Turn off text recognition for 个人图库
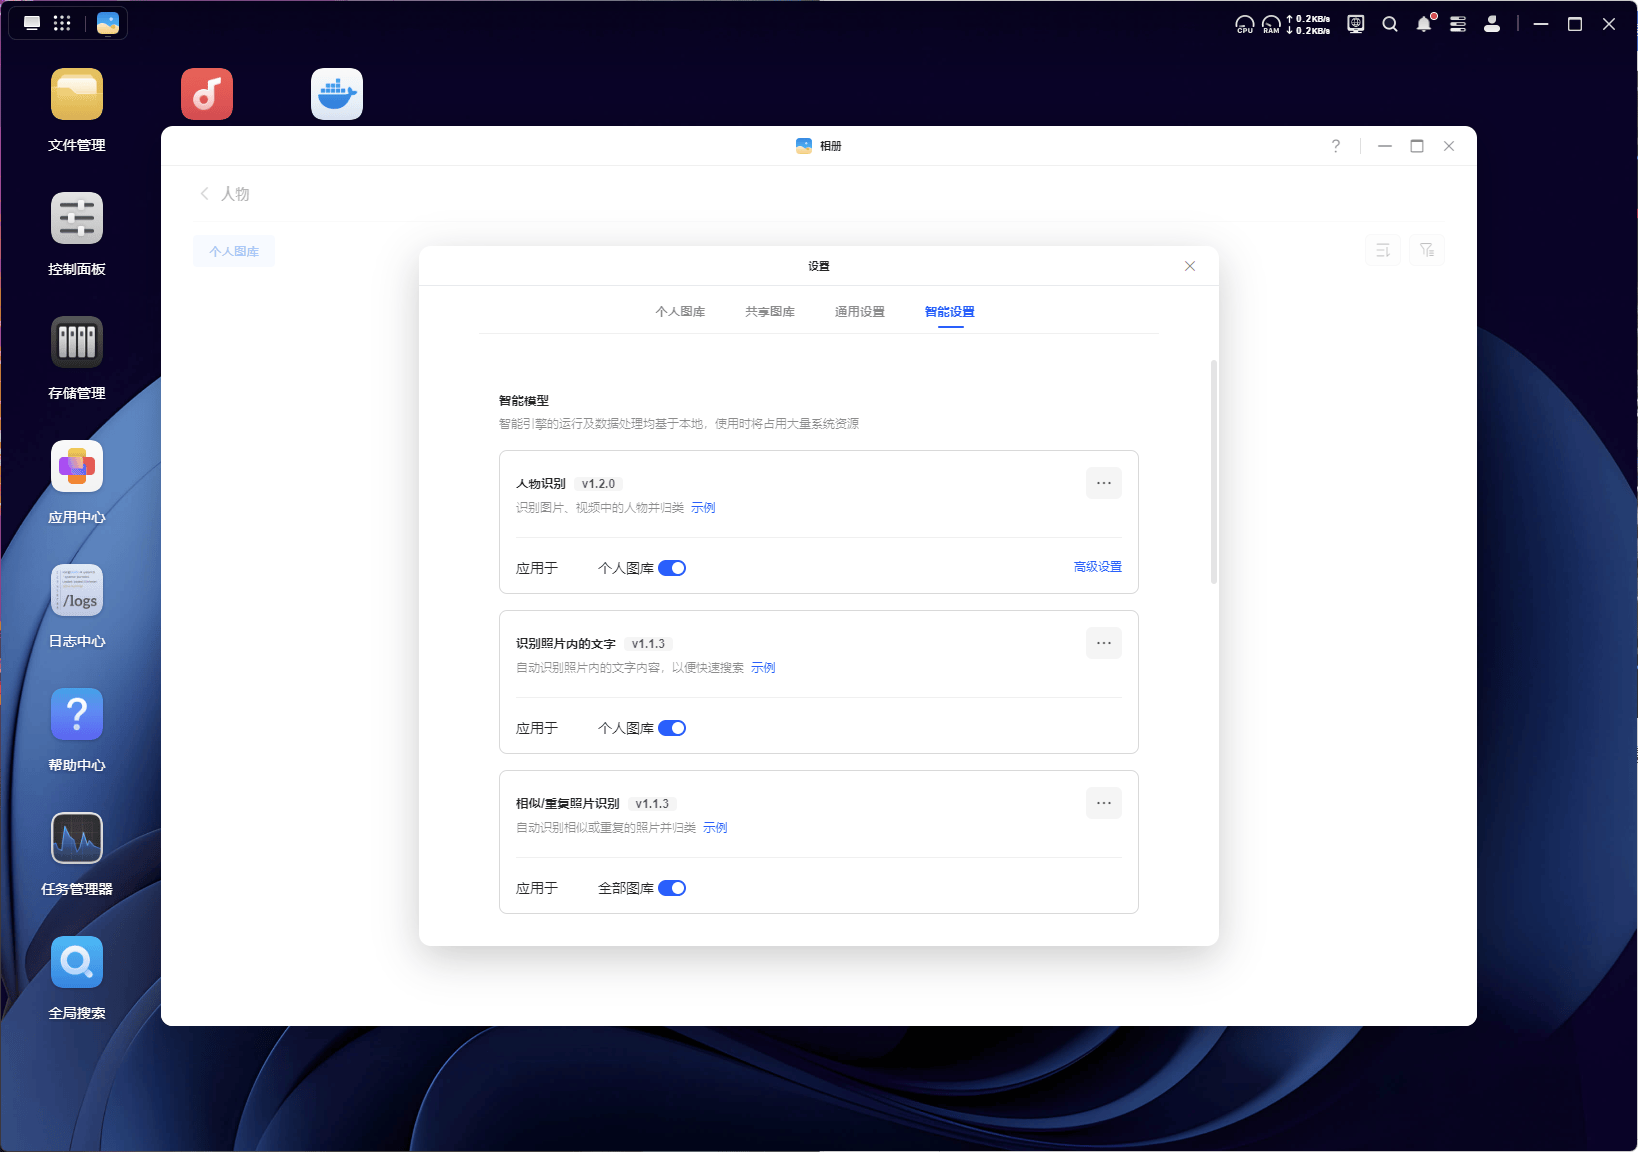Image resolution: width=1638 pixels, height=1152 pixels. 674,728
